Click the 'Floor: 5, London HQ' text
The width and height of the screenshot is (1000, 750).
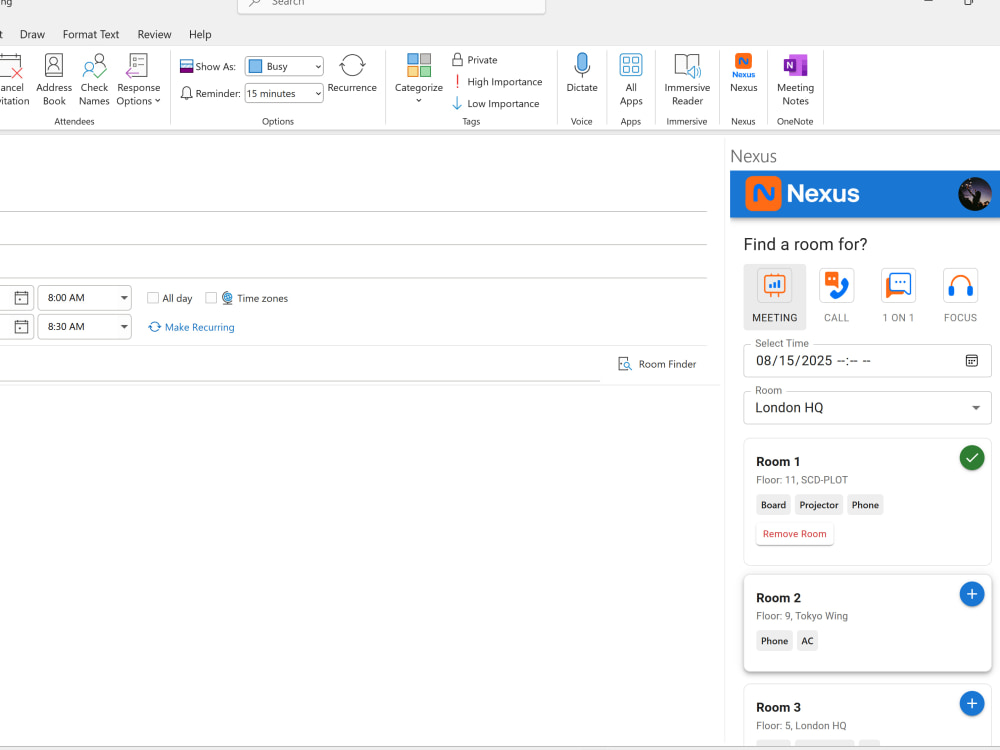[801, 726]
